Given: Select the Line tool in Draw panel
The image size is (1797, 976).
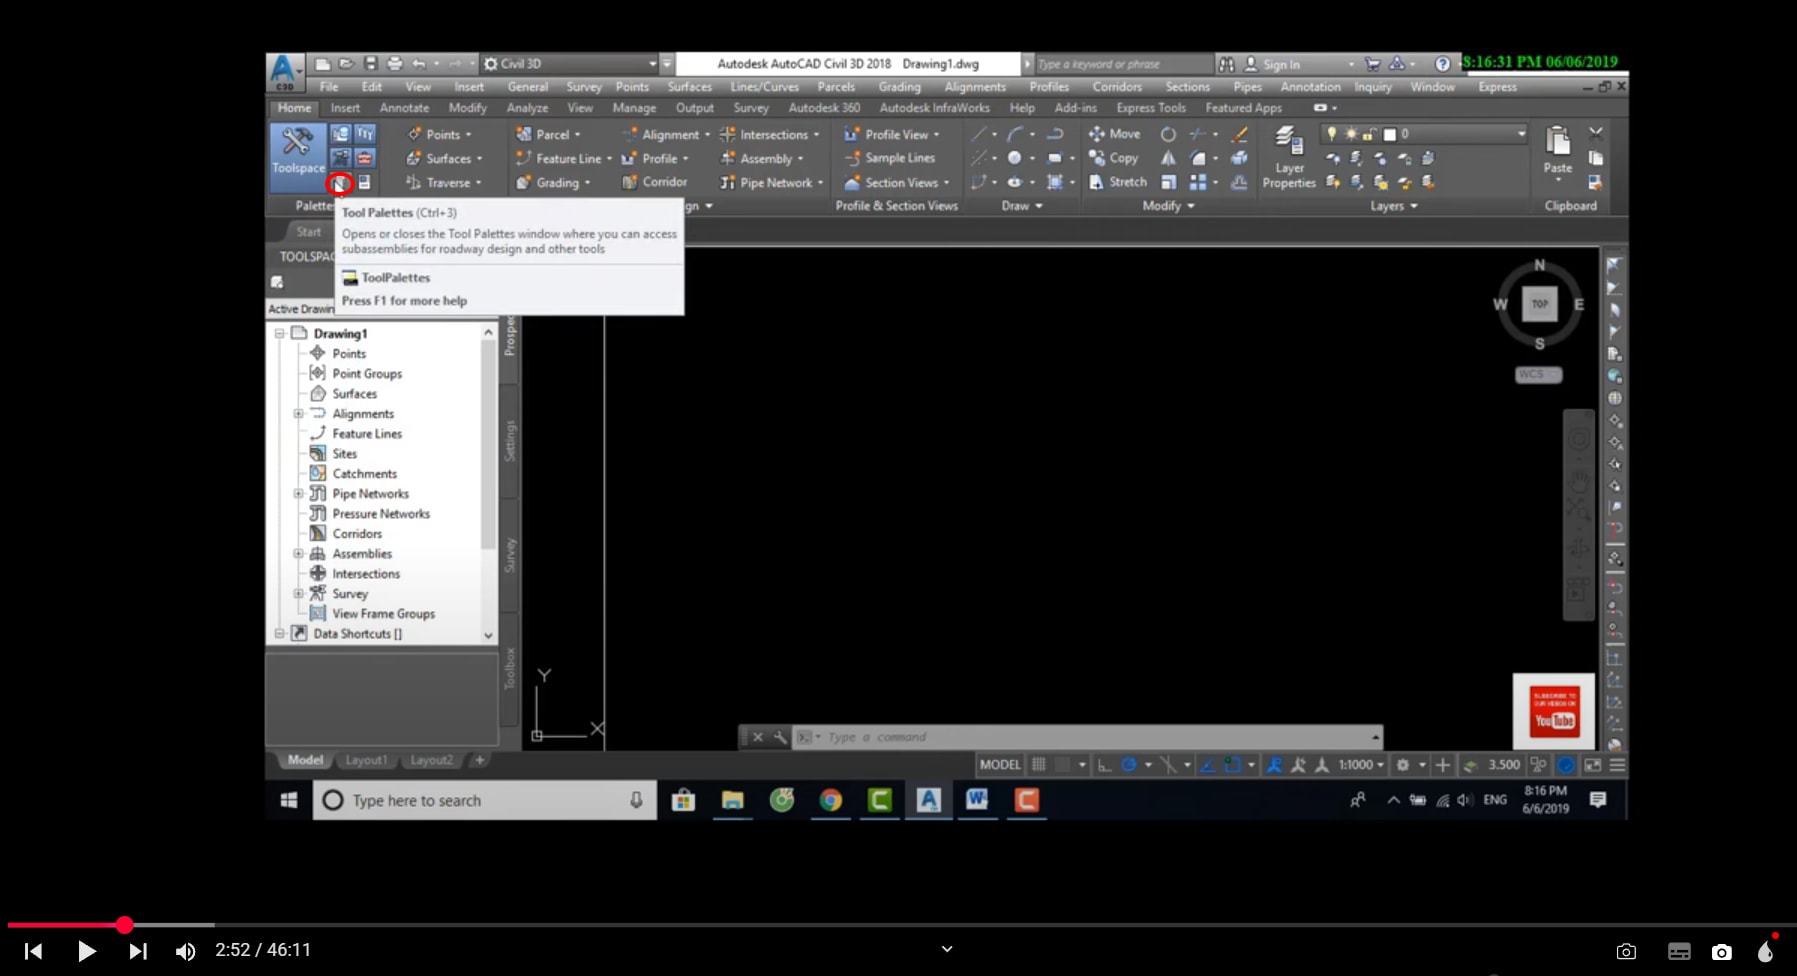Looking at the screenshot, I should (x=979, y=134).
